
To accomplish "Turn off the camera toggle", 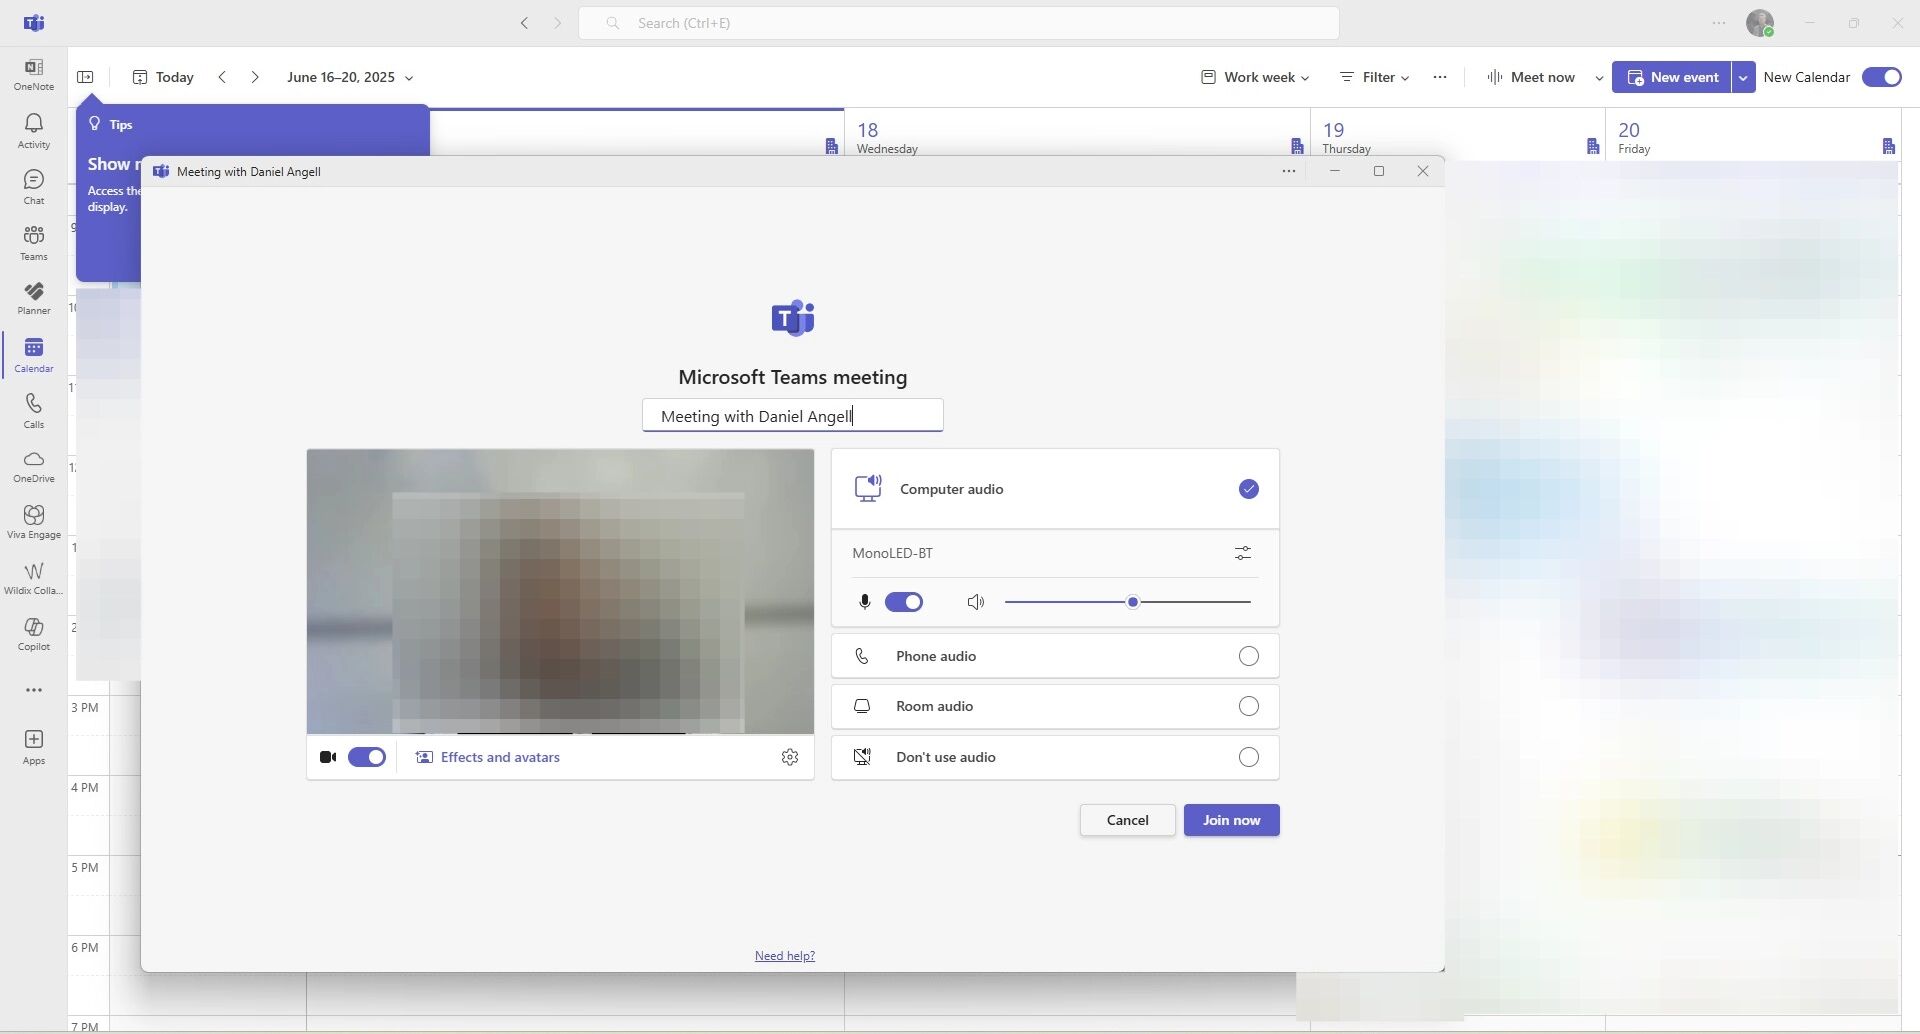I will [367, 757].
